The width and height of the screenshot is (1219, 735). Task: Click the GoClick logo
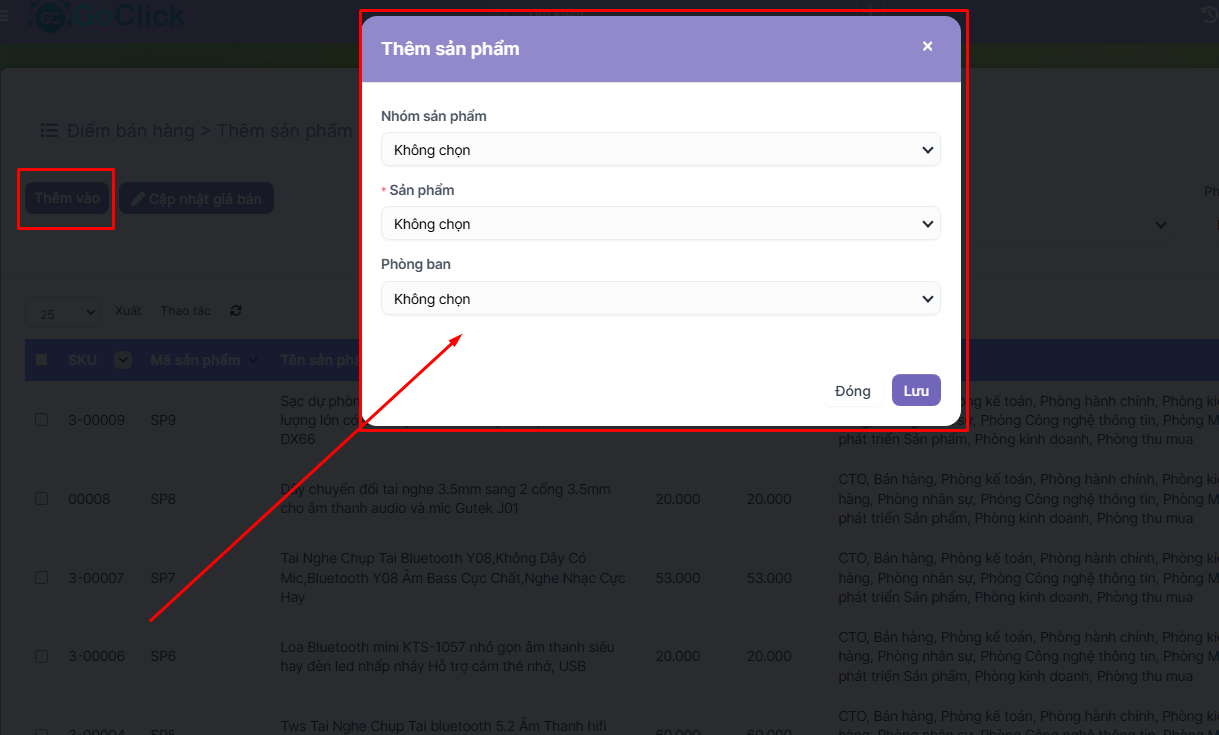pyautogui.click(x=108, y=15)
